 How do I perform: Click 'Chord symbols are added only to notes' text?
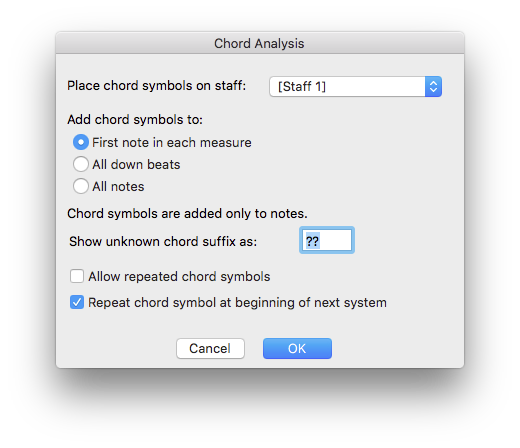(x=187, y=214)
